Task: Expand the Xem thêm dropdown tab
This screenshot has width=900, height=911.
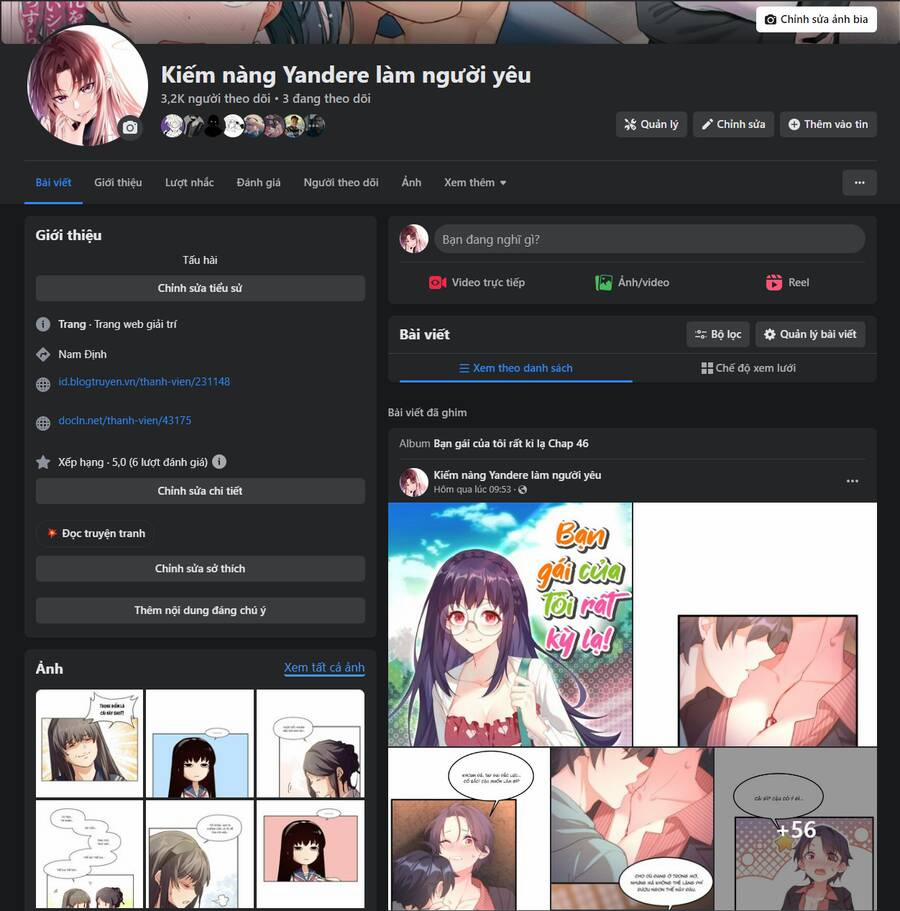Action: point(475,183)
